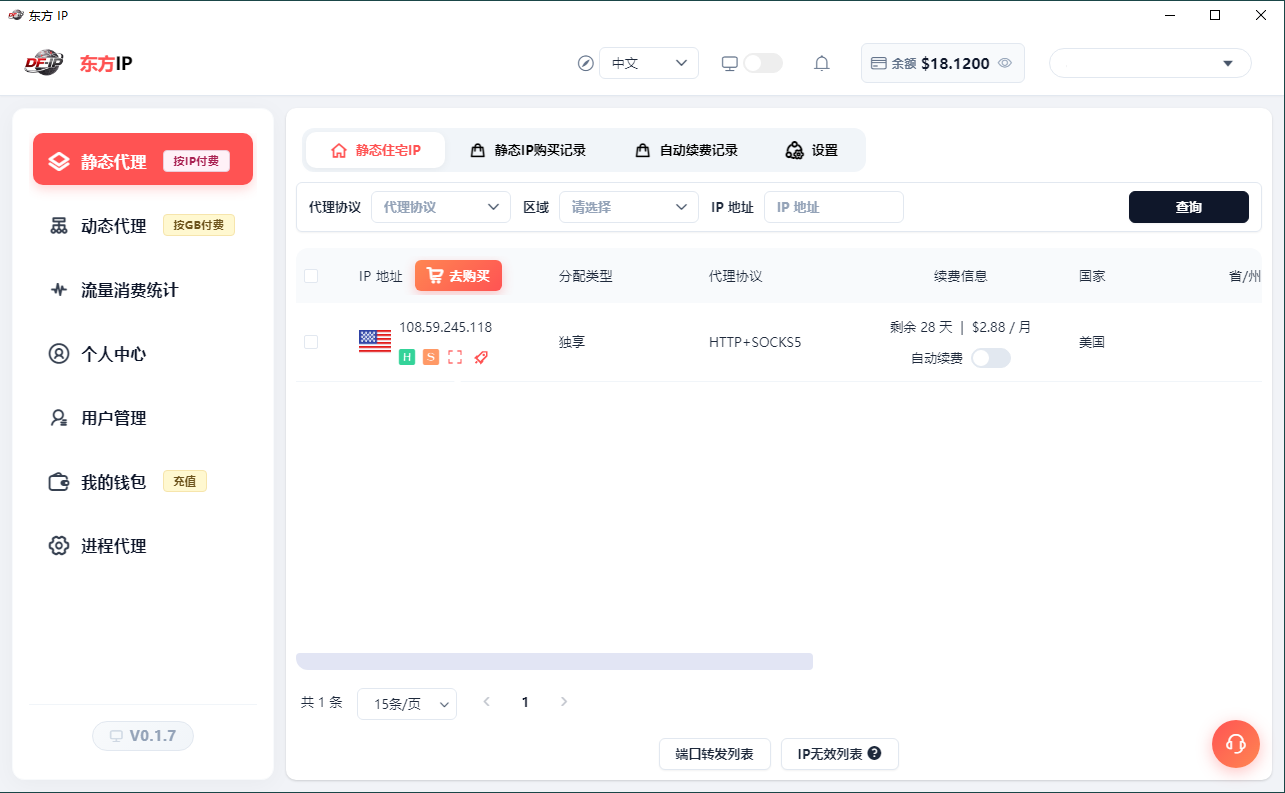Open the 15条/页 page size dropdown
Screen dimensions: 1285x793
(407, 704)
